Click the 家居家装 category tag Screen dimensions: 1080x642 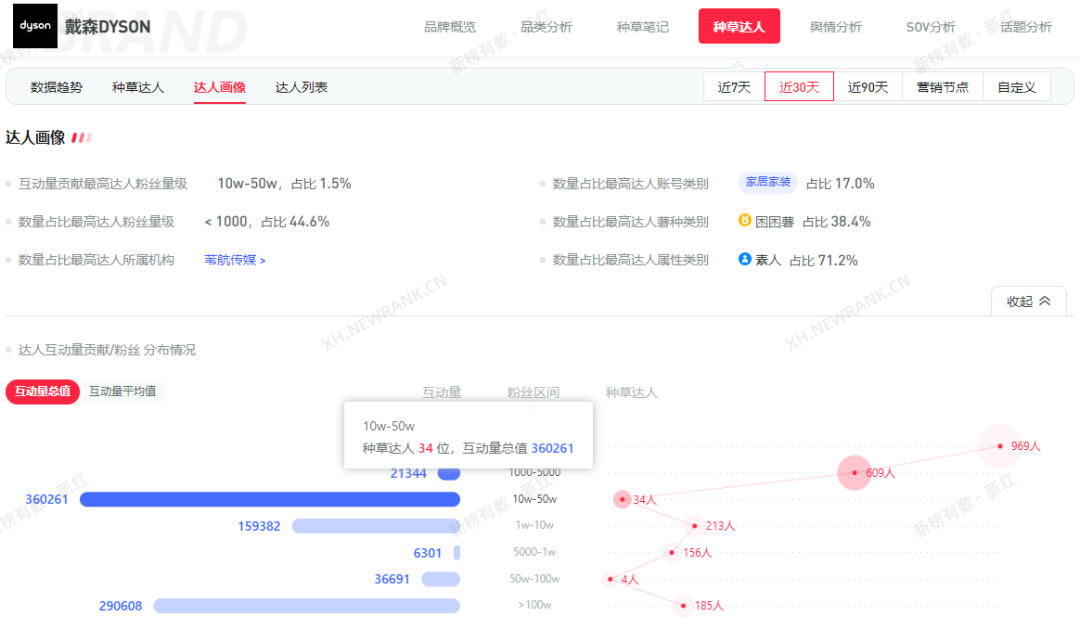[768, 182]
